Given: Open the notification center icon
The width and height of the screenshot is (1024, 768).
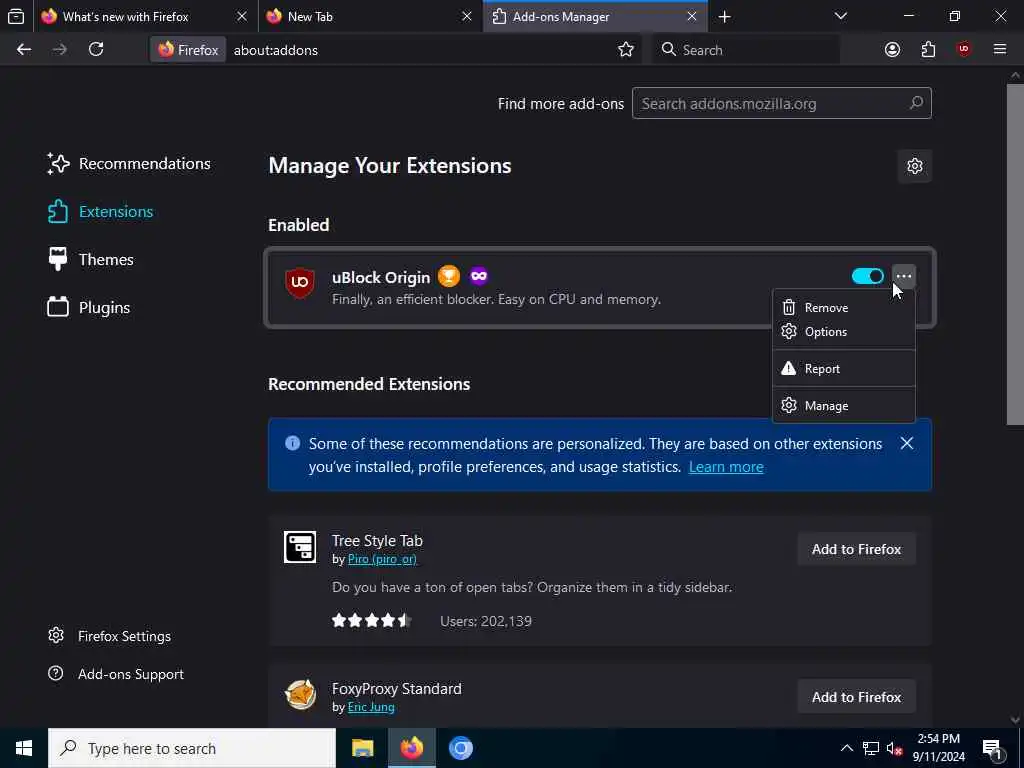Looking at the screenshot, I should [993, 748].
